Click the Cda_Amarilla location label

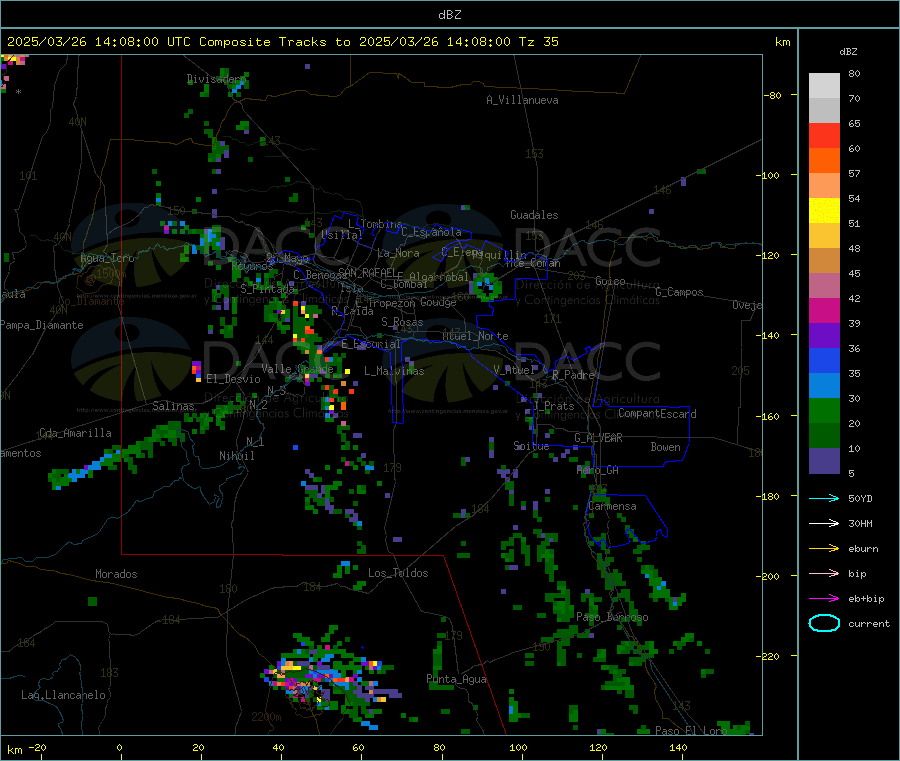click(75, 433)
